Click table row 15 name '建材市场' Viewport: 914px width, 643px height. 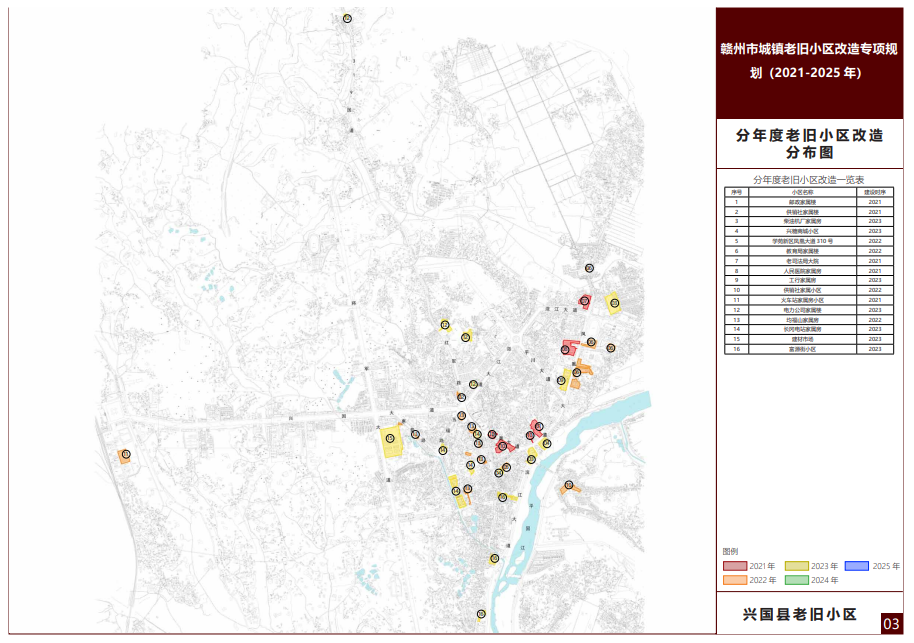click(803, 339)
